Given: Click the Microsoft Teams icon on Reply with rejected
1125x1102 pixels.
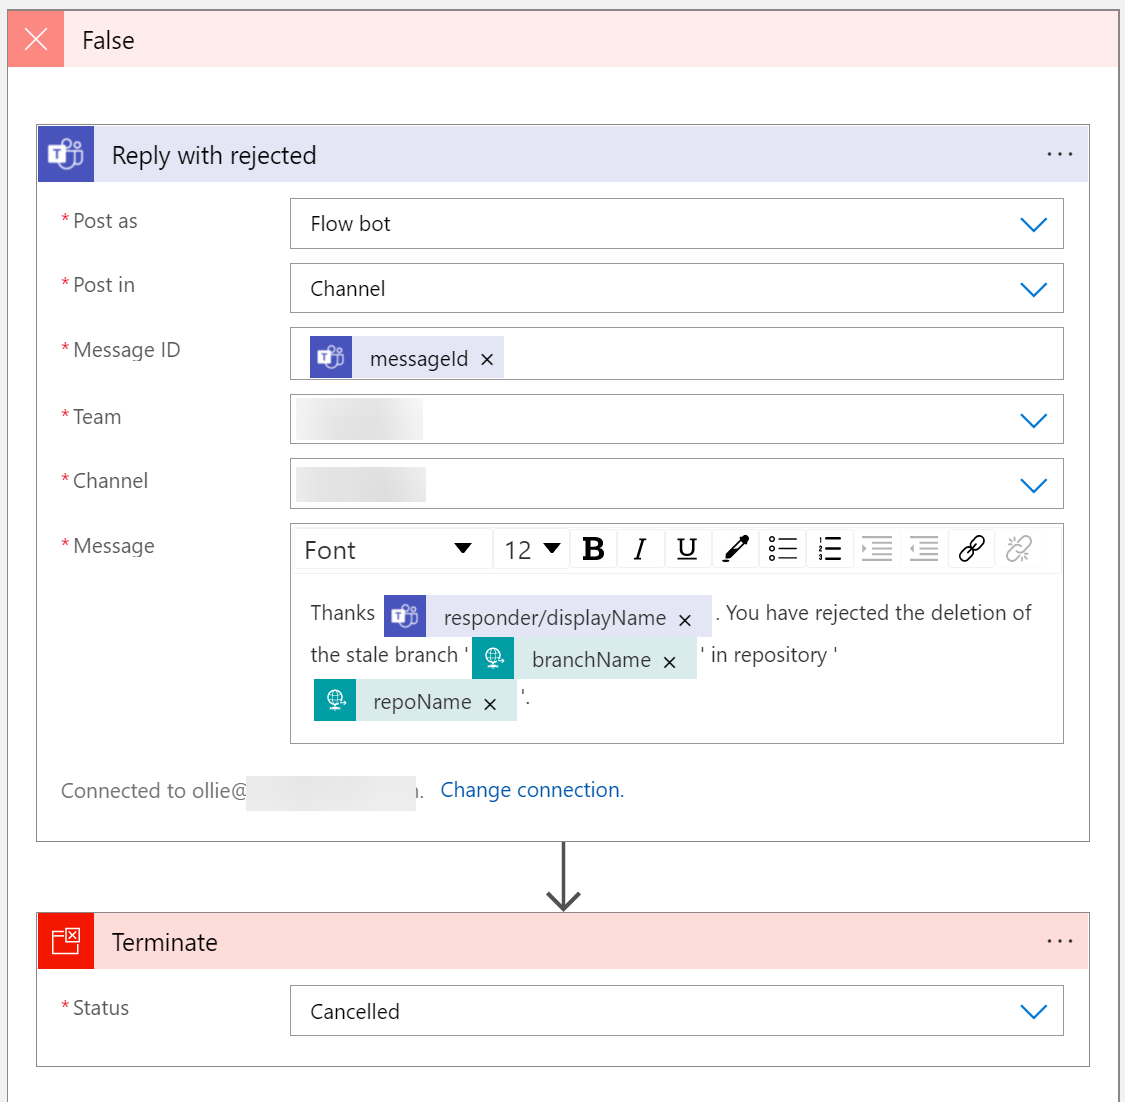Looking at the screenshot, I should [x=65, y=154].
